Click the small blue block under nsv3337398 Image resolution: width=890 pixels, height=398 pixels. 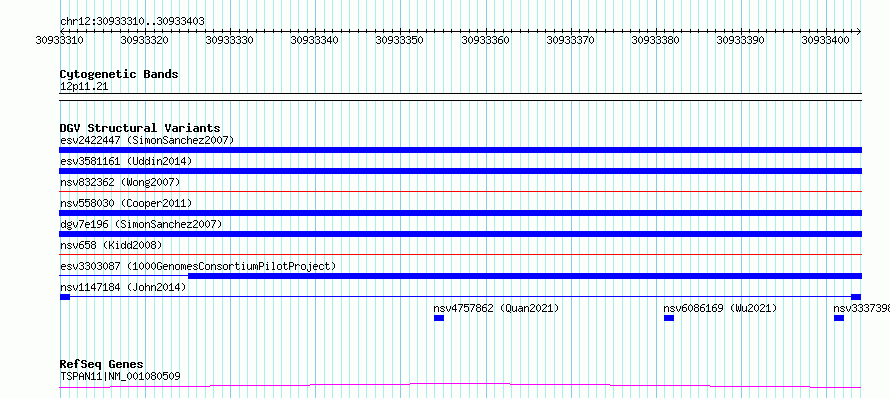coord(839,318)
